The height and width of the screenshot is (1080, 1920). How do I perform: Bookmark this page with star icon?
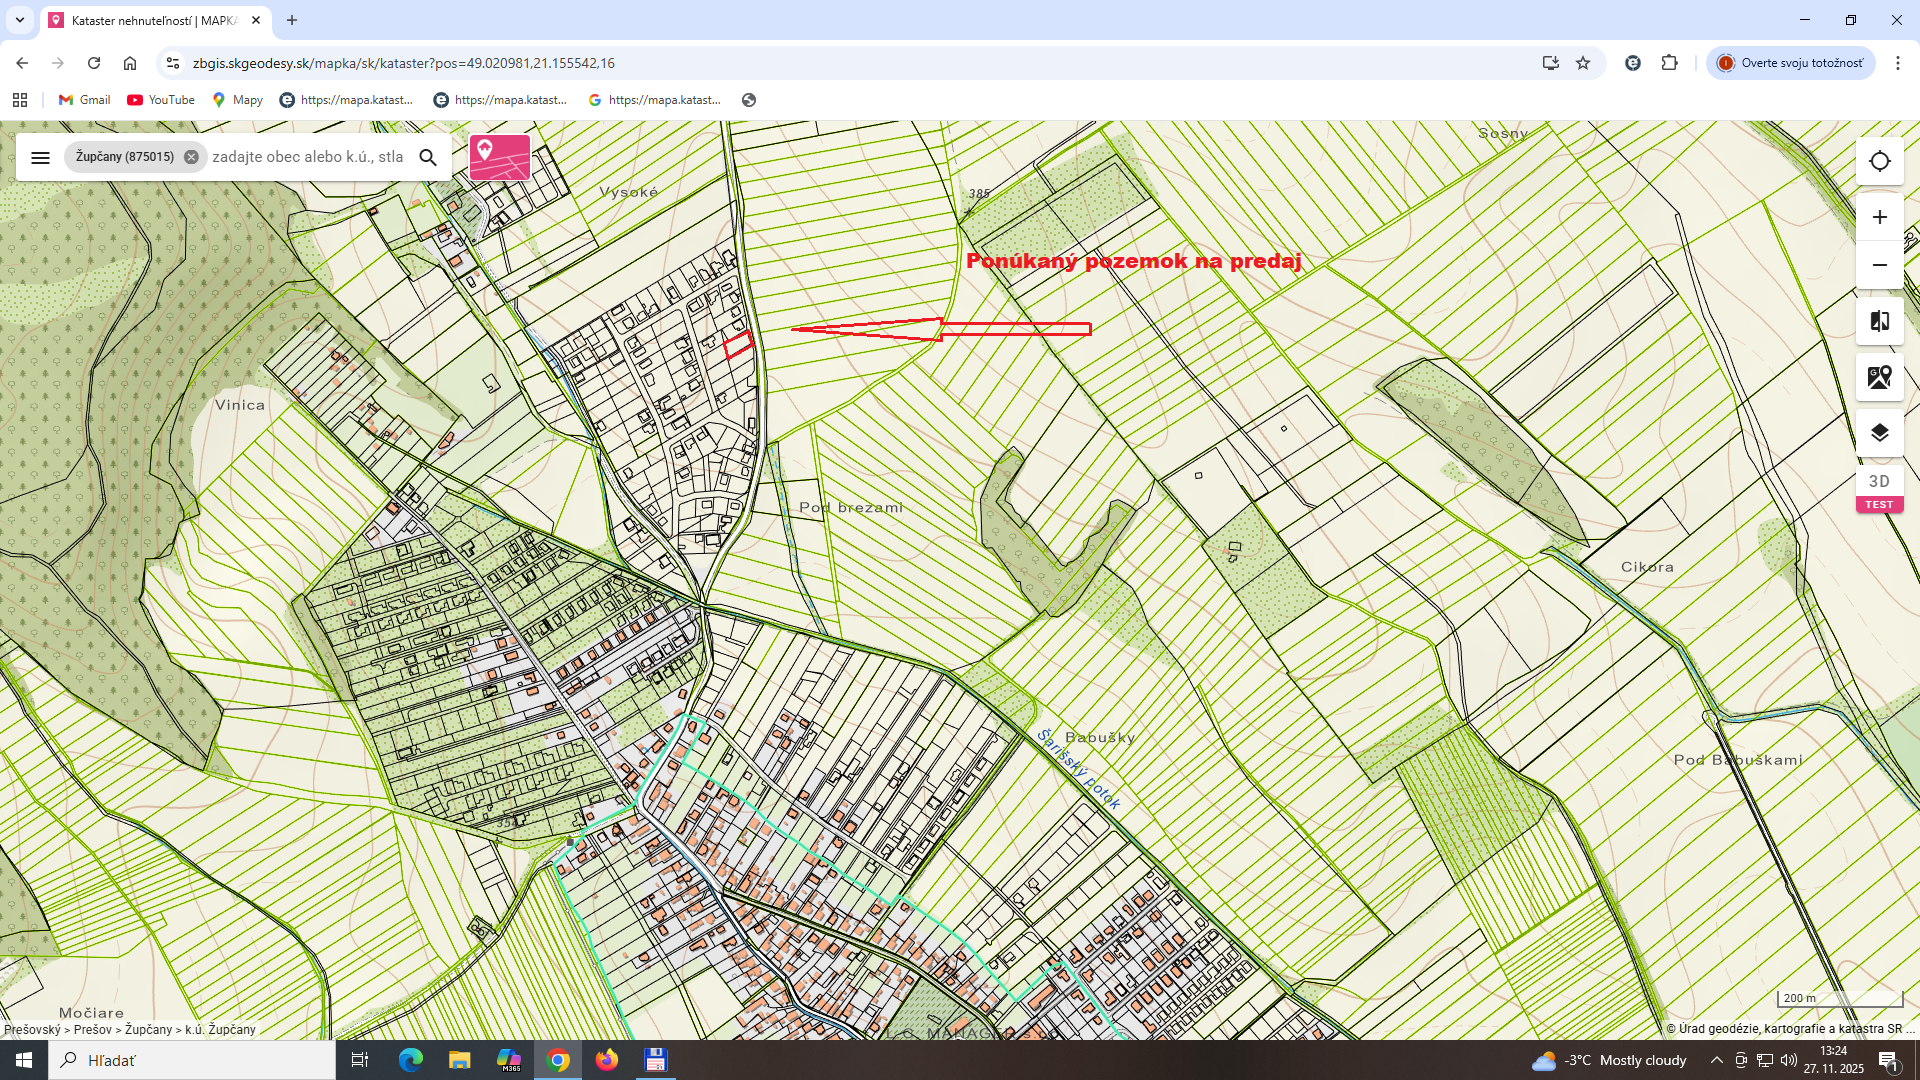click(x=1583, y=63)
